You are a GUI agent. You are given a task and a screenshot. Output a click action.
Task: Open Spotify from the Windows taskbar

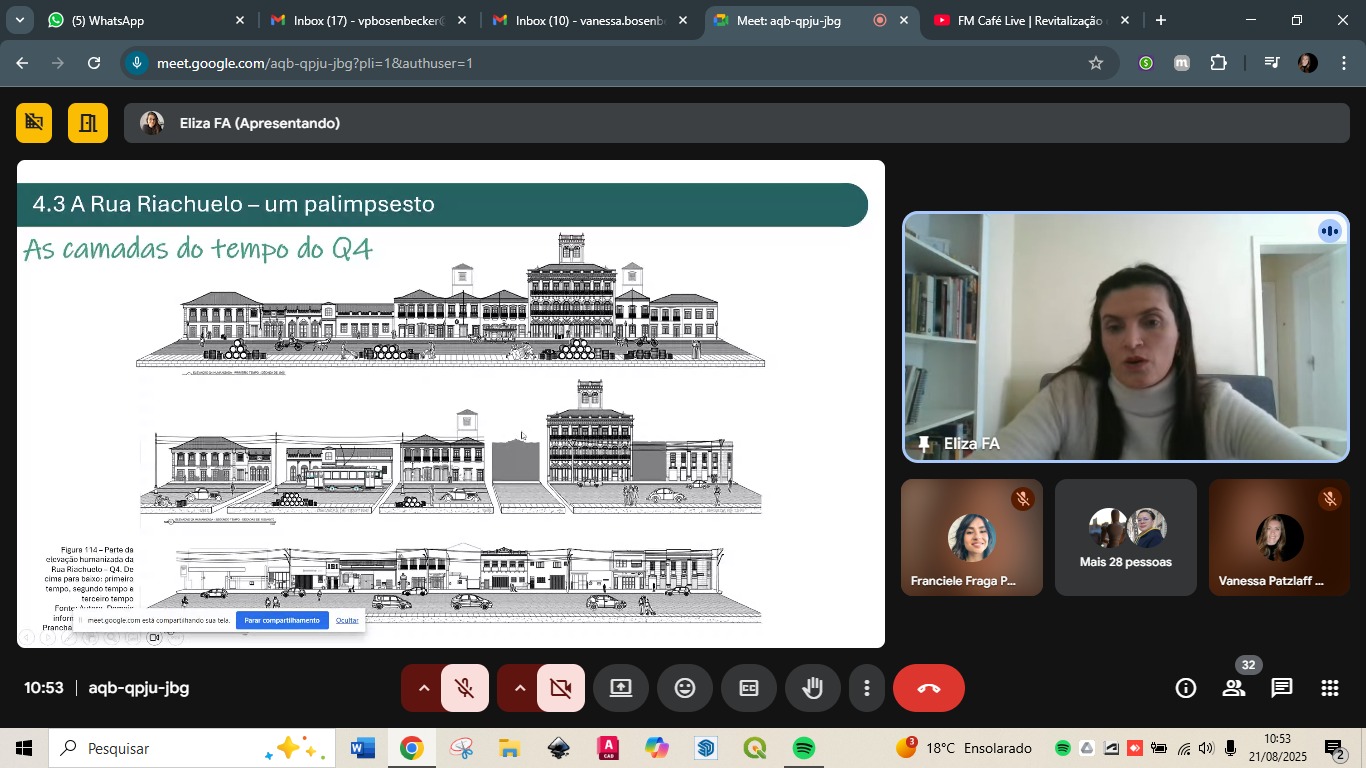tap(803, 748)
